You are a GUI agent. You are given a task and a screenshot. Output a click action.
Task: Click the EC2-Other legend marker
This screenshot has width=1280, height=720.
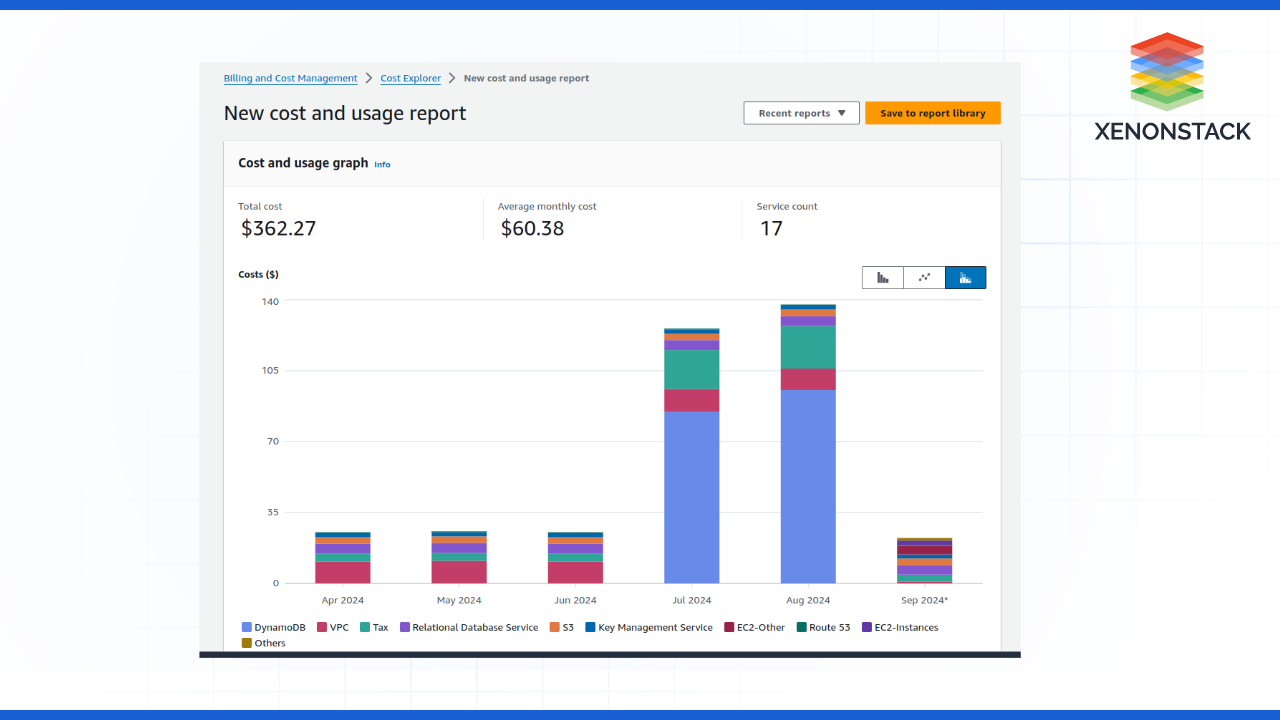pos(729,627)
